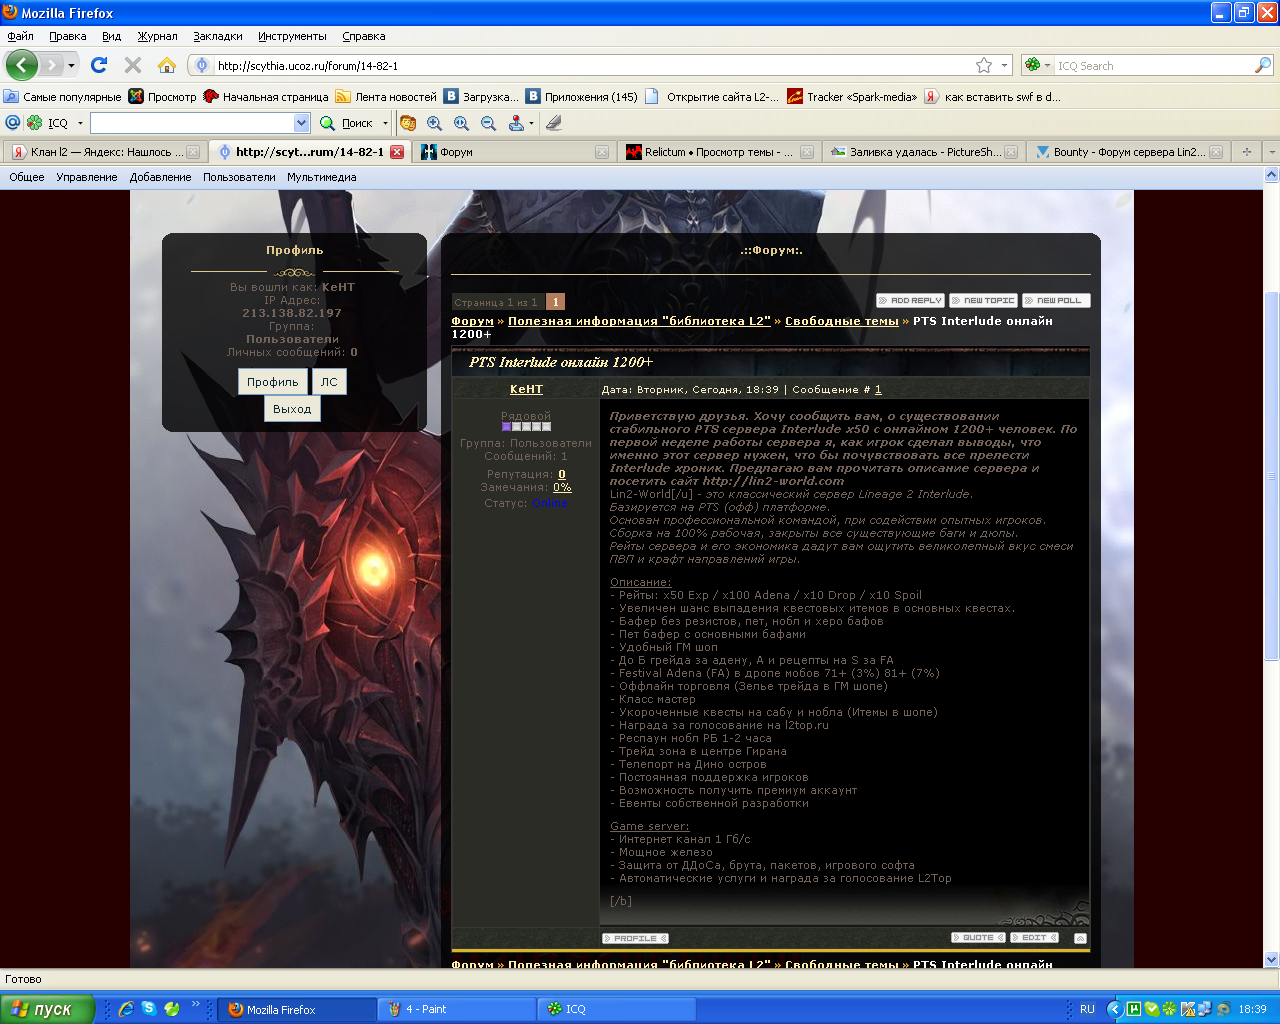Open the ЛС private messages button
Screen dimensions: 1280x1024
pos(329,382)
